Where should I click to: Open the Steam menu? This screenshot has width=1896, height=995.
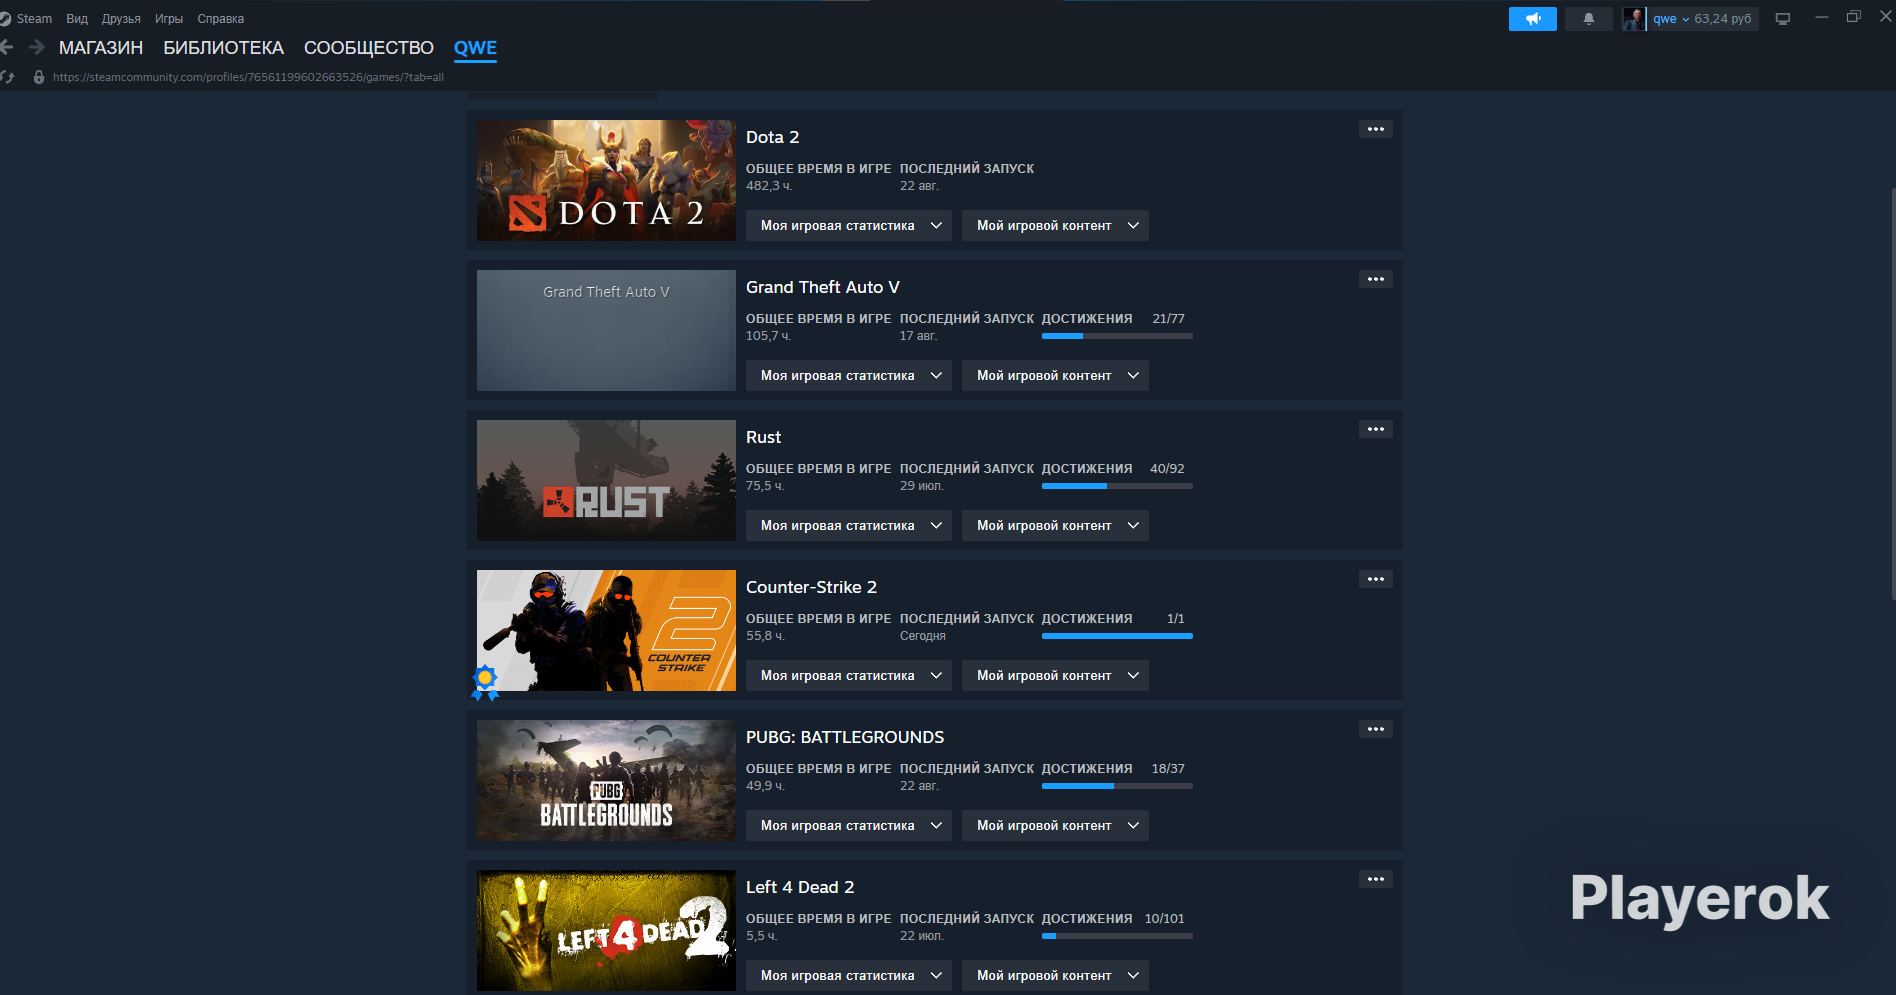point(34,19)
